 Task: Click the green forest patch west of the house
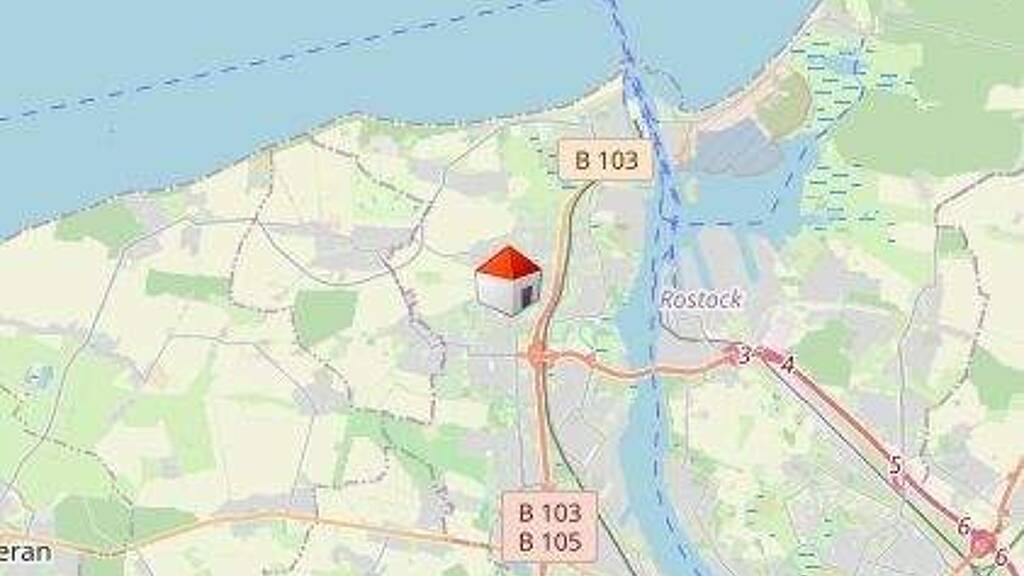click(x=325, y=317)
